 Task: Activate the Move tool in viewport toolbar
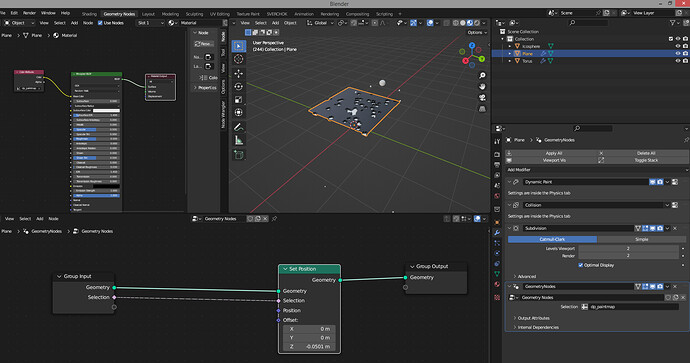(239, 73)
